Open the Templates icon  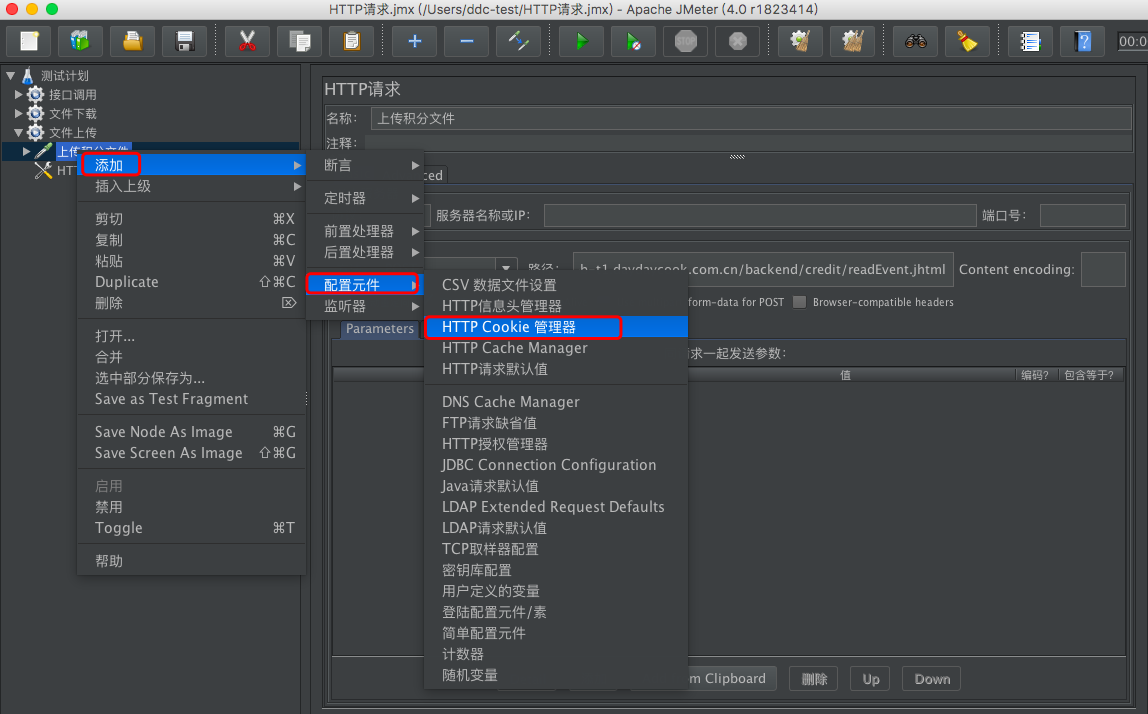(80, 41)
